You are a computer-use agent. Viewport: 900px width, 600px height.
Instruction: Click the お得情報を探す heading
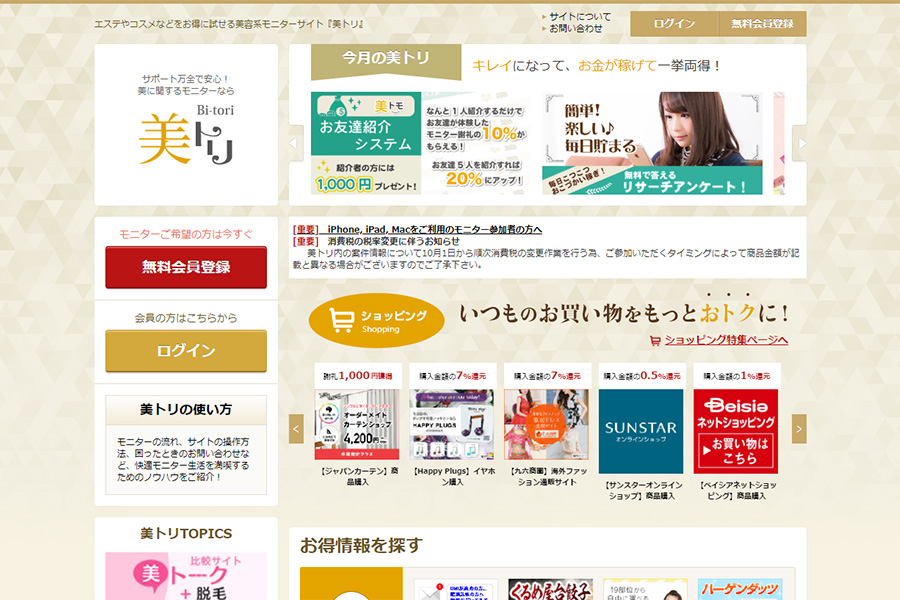pyautogui.click(x=361, y=545)
